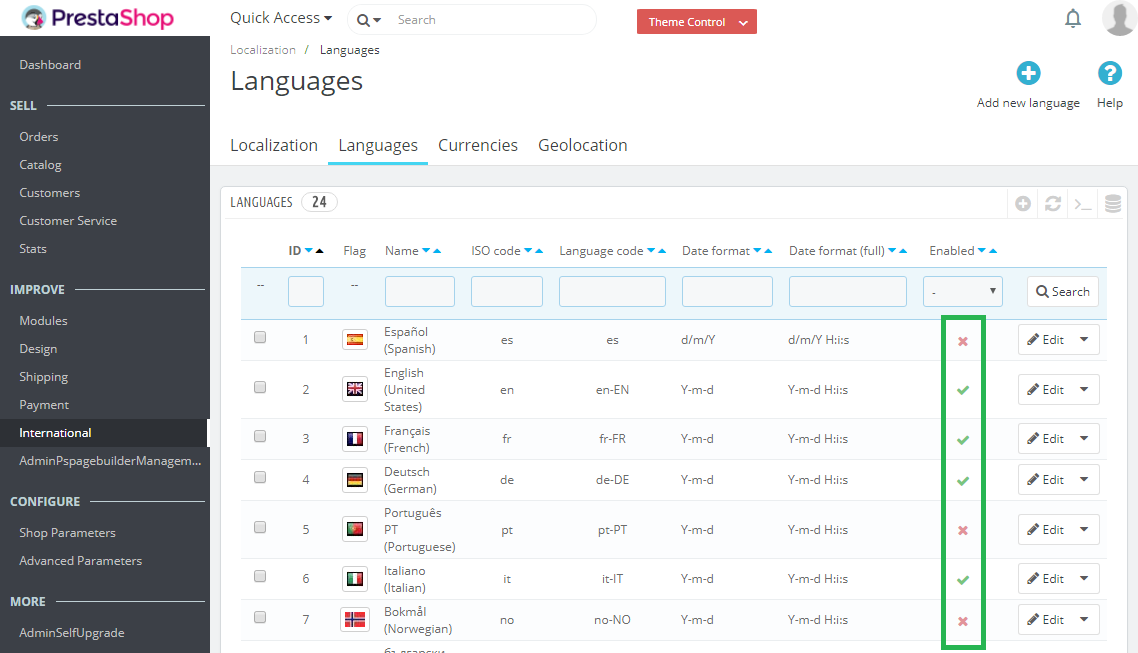The width and height of the screenshot is (1138, 653).
Task: Click the notifications bell icon
Action: tap(1073, 19)
